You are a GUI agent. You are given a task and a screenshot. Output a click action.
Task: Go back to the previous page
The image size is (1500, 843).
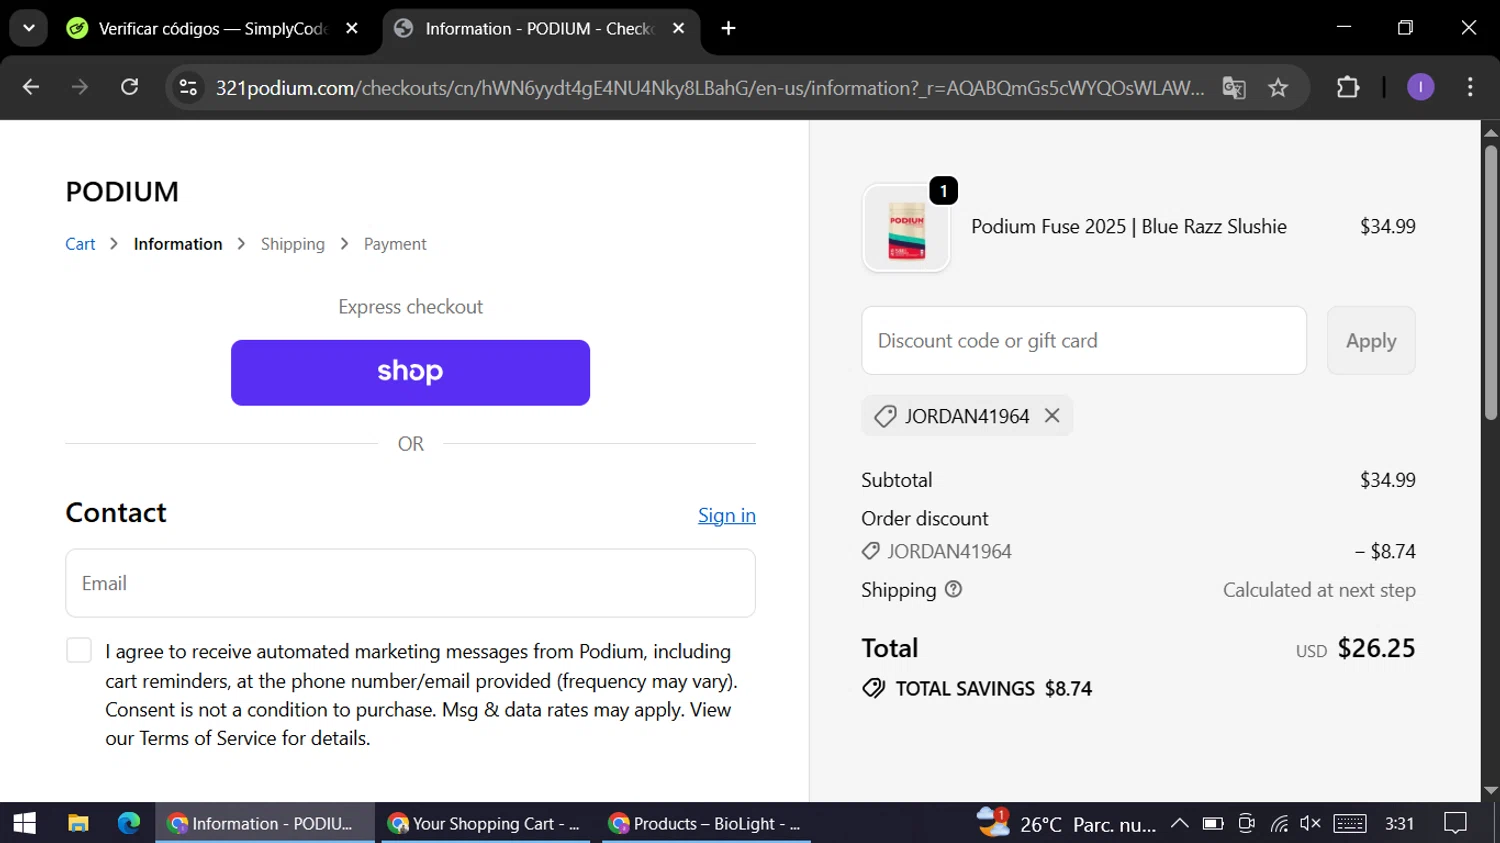(x=31, y=87)
